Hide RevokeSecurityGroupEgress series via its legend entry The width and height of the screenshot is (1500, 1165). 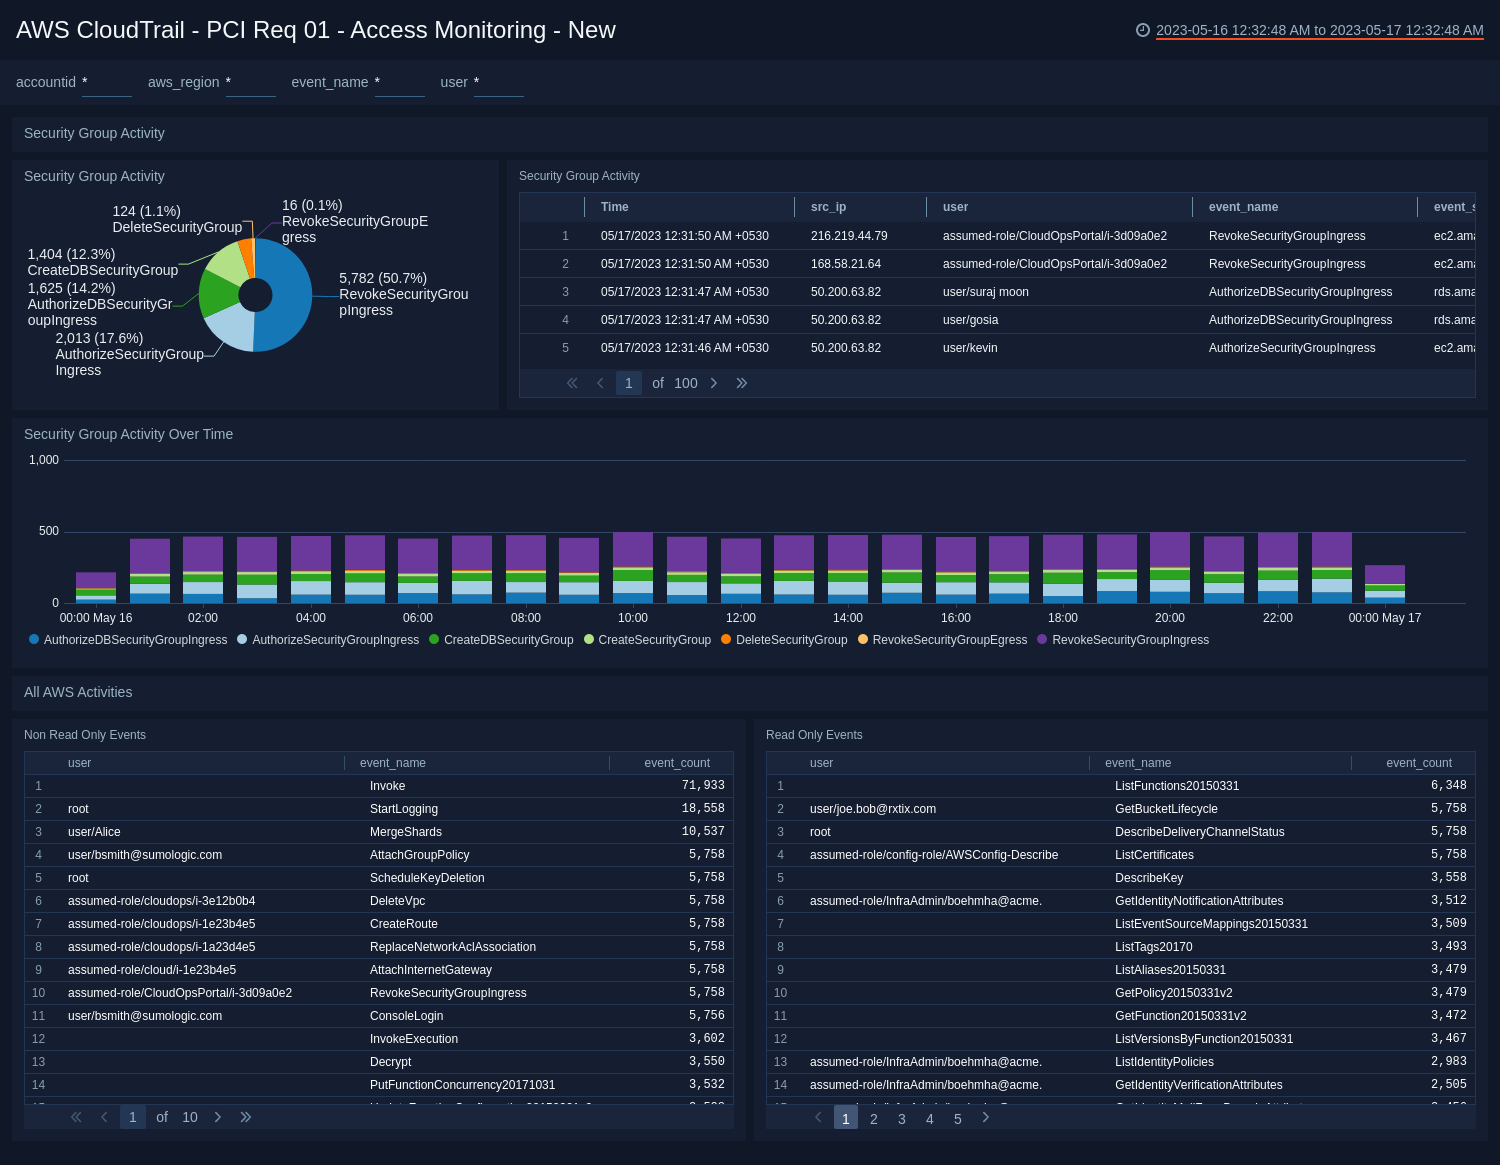click(947, 640)
